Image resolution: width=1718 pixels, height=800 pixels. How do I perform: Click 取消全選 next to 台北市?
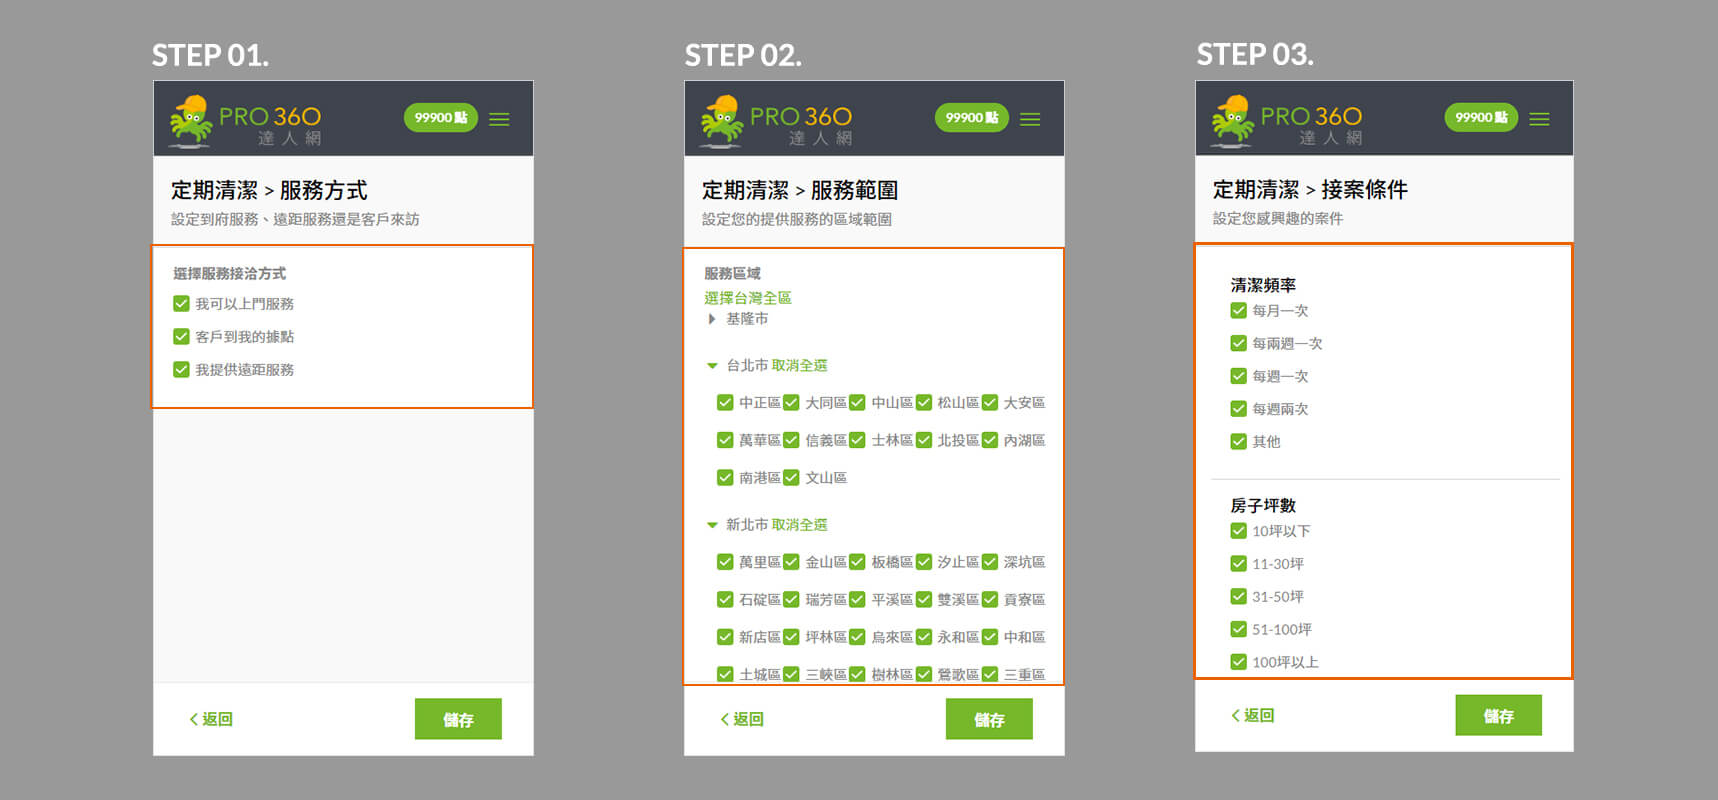click(x=799, y=366)
